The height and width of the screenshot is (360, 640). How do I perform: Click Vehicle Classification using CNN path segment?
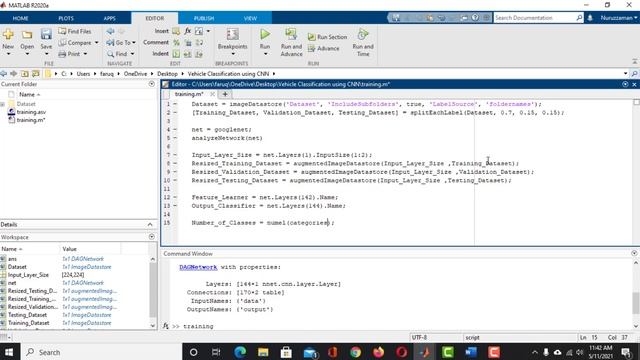tap(228, 74)
